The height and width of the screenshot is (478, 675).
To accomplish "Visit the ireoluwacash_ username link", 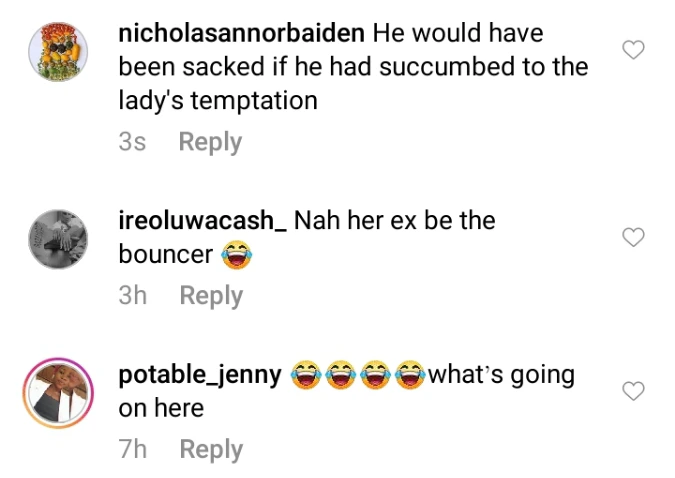I will pyautogui.click(x=202, y=220).
